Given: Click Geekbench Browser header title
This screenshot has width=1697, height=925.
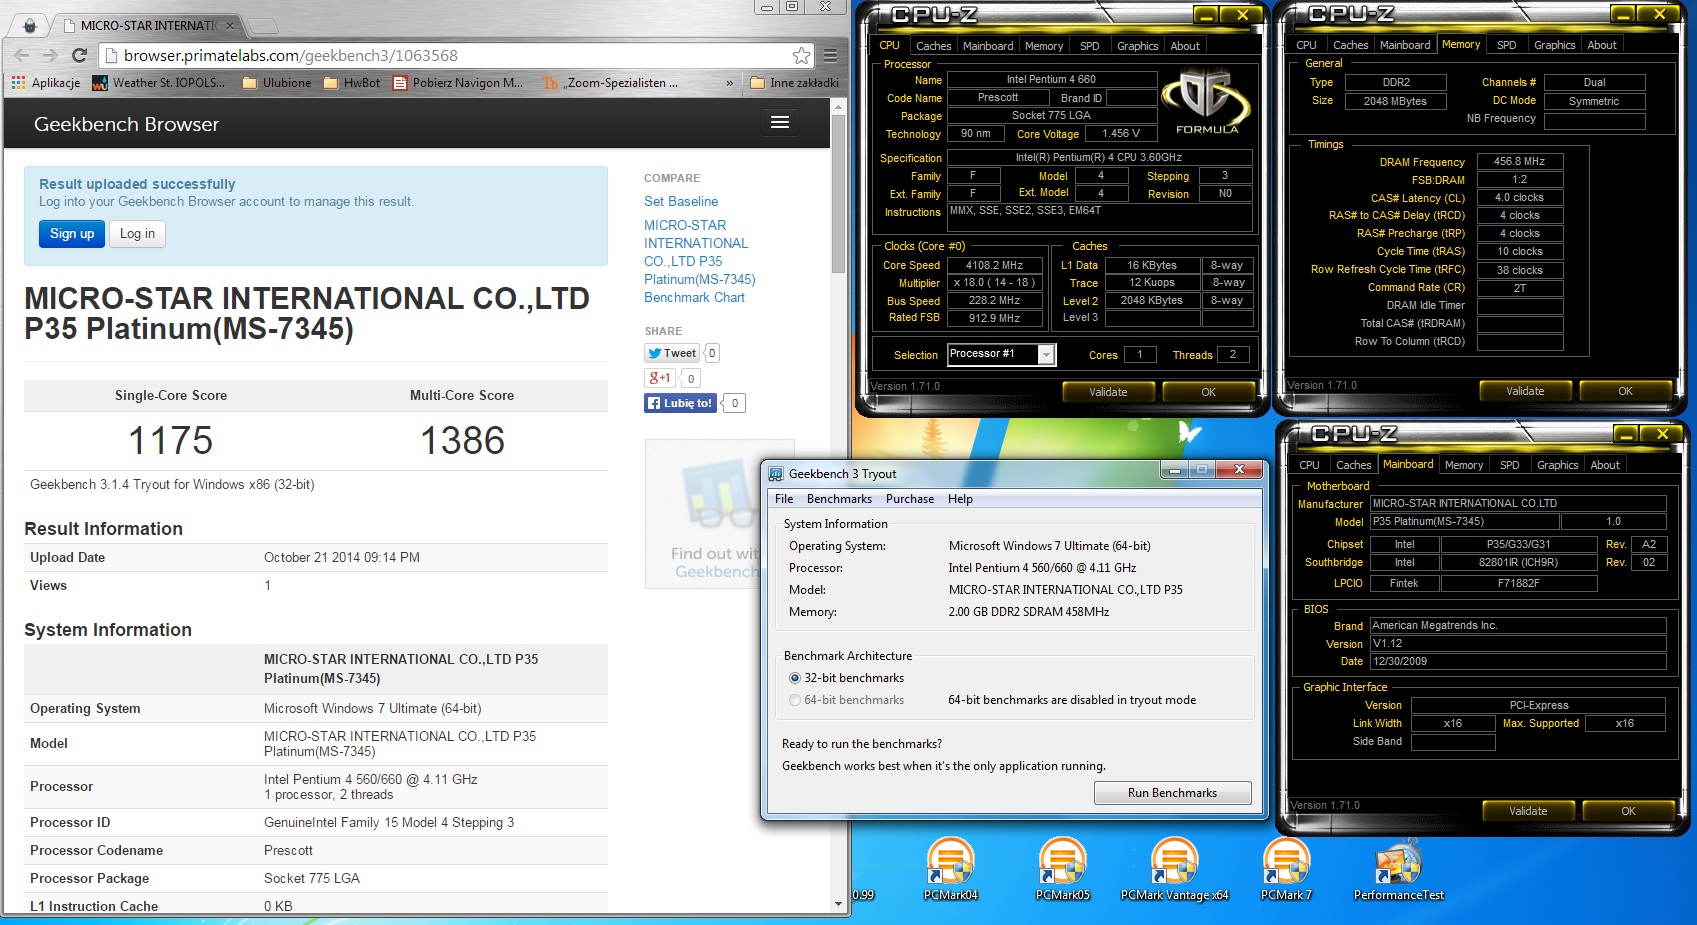Looking at the screenshot, I should [x=126, y=124].
